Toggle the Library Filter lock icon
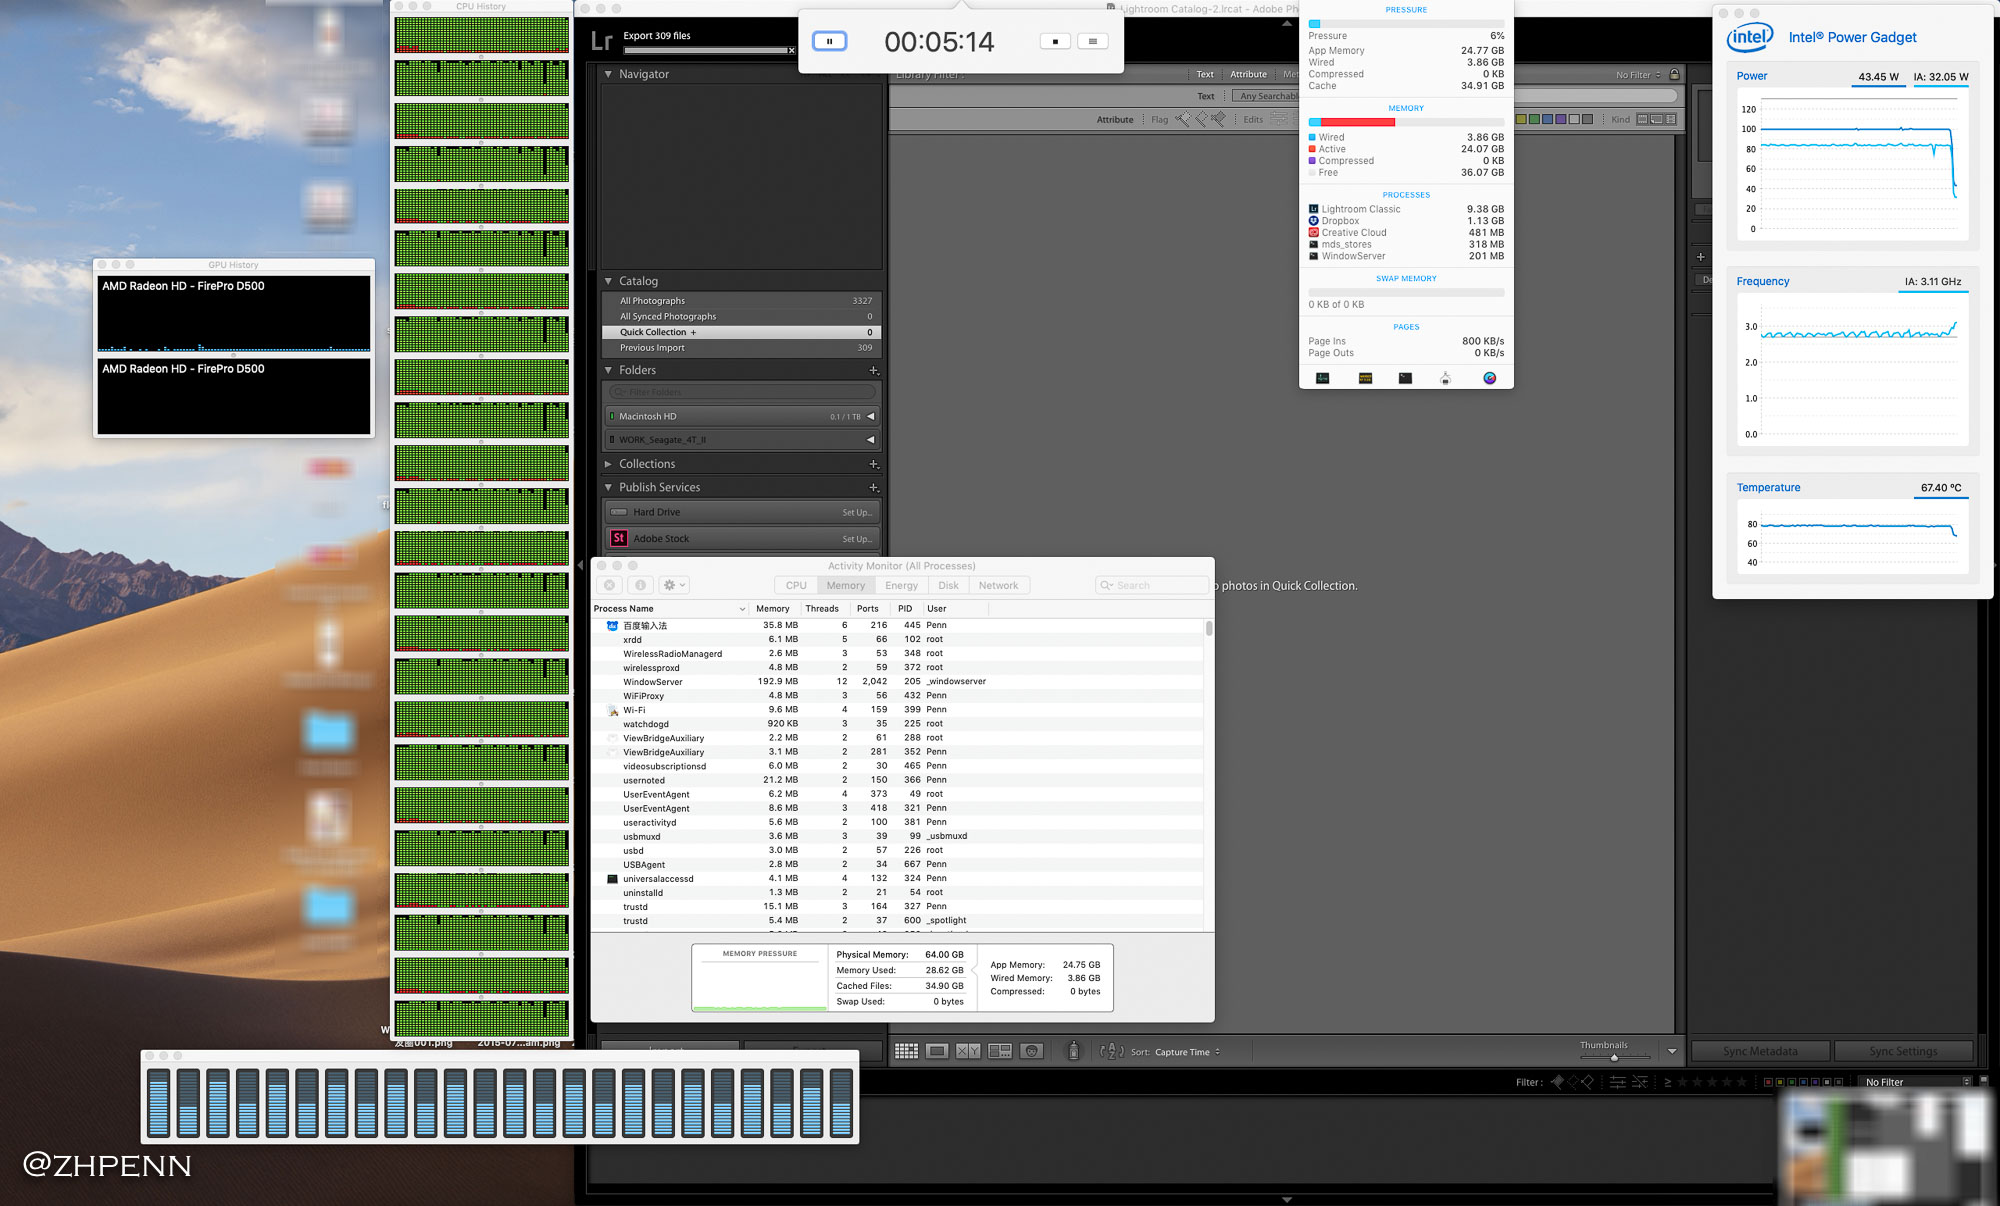 (x=1675, y=74)
